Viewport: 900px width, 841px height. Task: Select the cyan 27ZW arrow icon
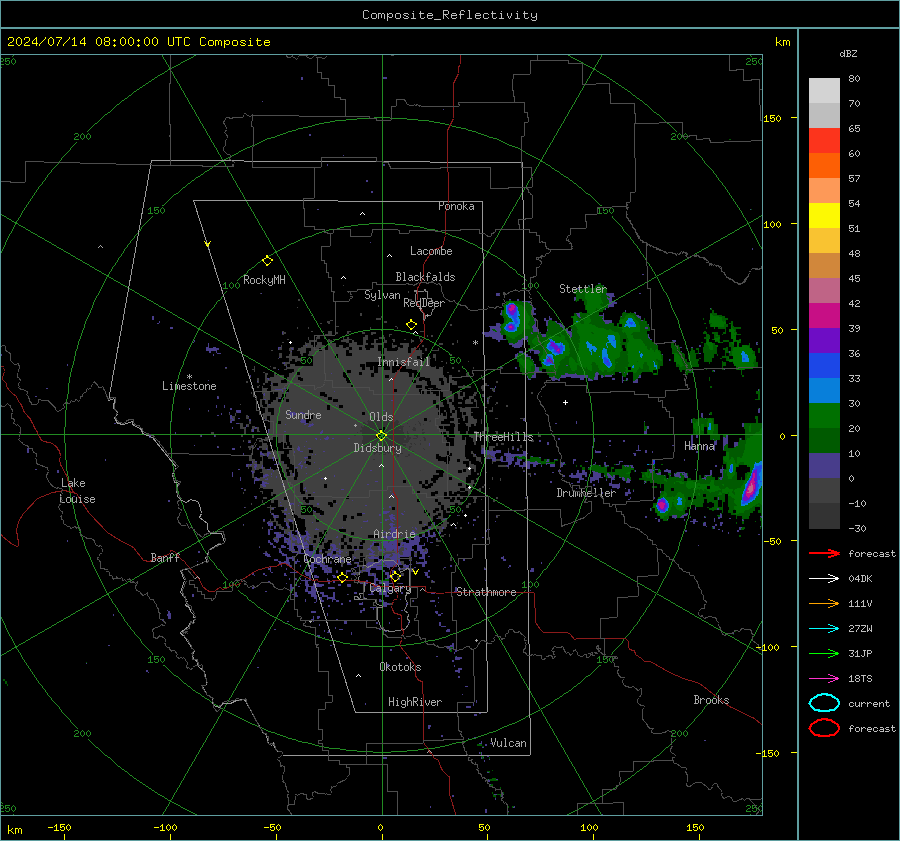(x=824, y=629)
